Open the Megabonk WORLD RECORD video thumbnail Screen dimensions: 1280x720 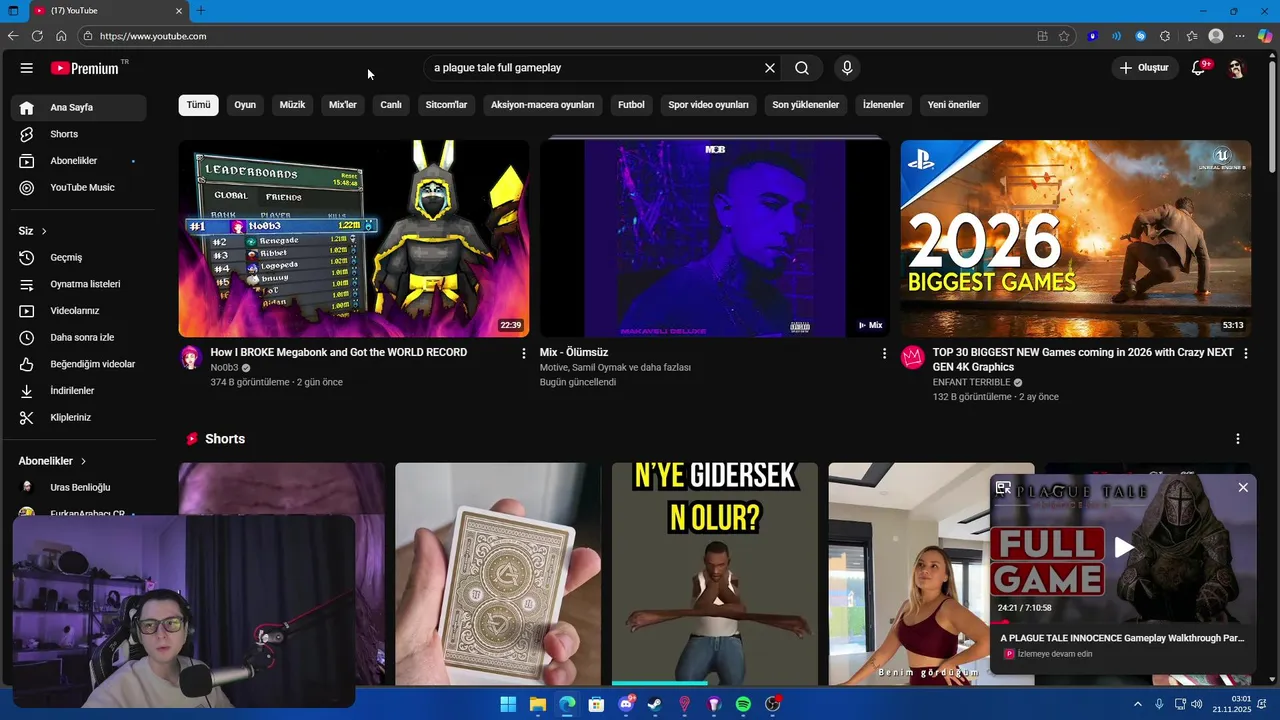354,238
